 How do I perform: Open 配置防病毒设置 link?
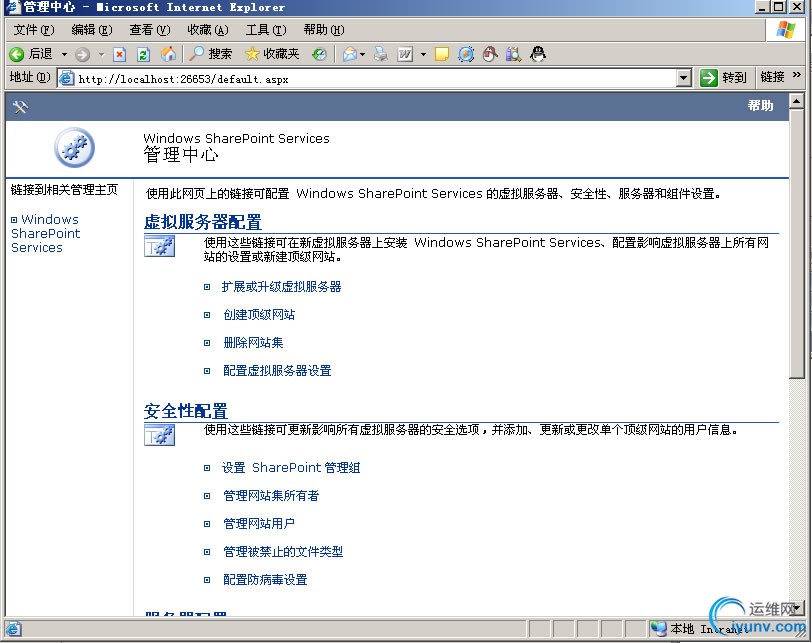(265, 579)
